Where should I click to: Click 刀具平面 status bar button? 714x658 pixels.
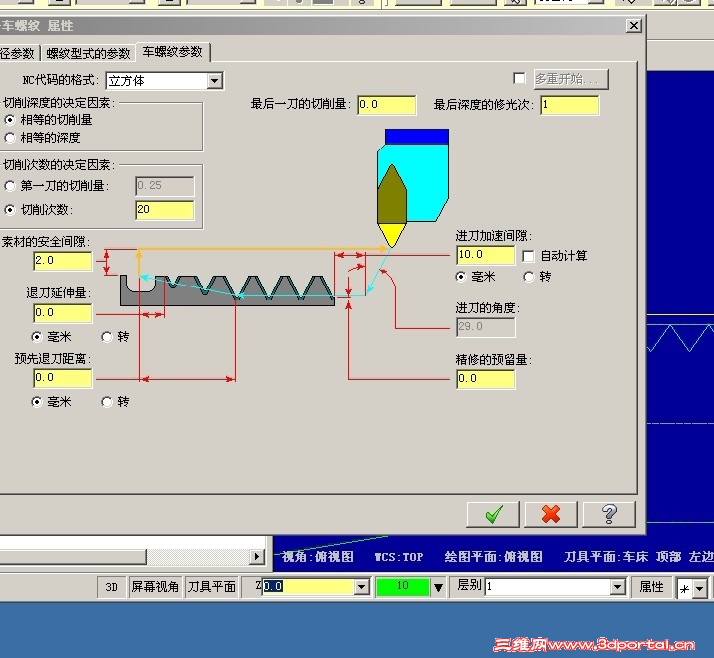pyautogui.click(x=212, y=587)
